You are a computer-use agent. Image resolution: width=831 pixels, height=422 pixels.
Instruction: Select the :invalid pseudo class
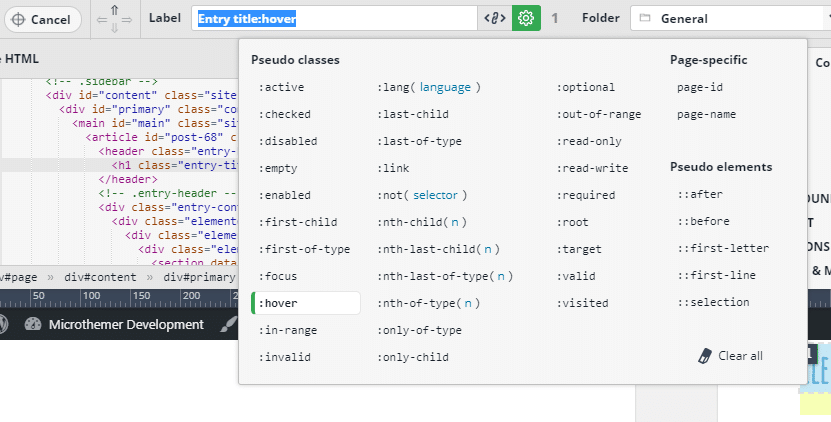tap(285, 357)
